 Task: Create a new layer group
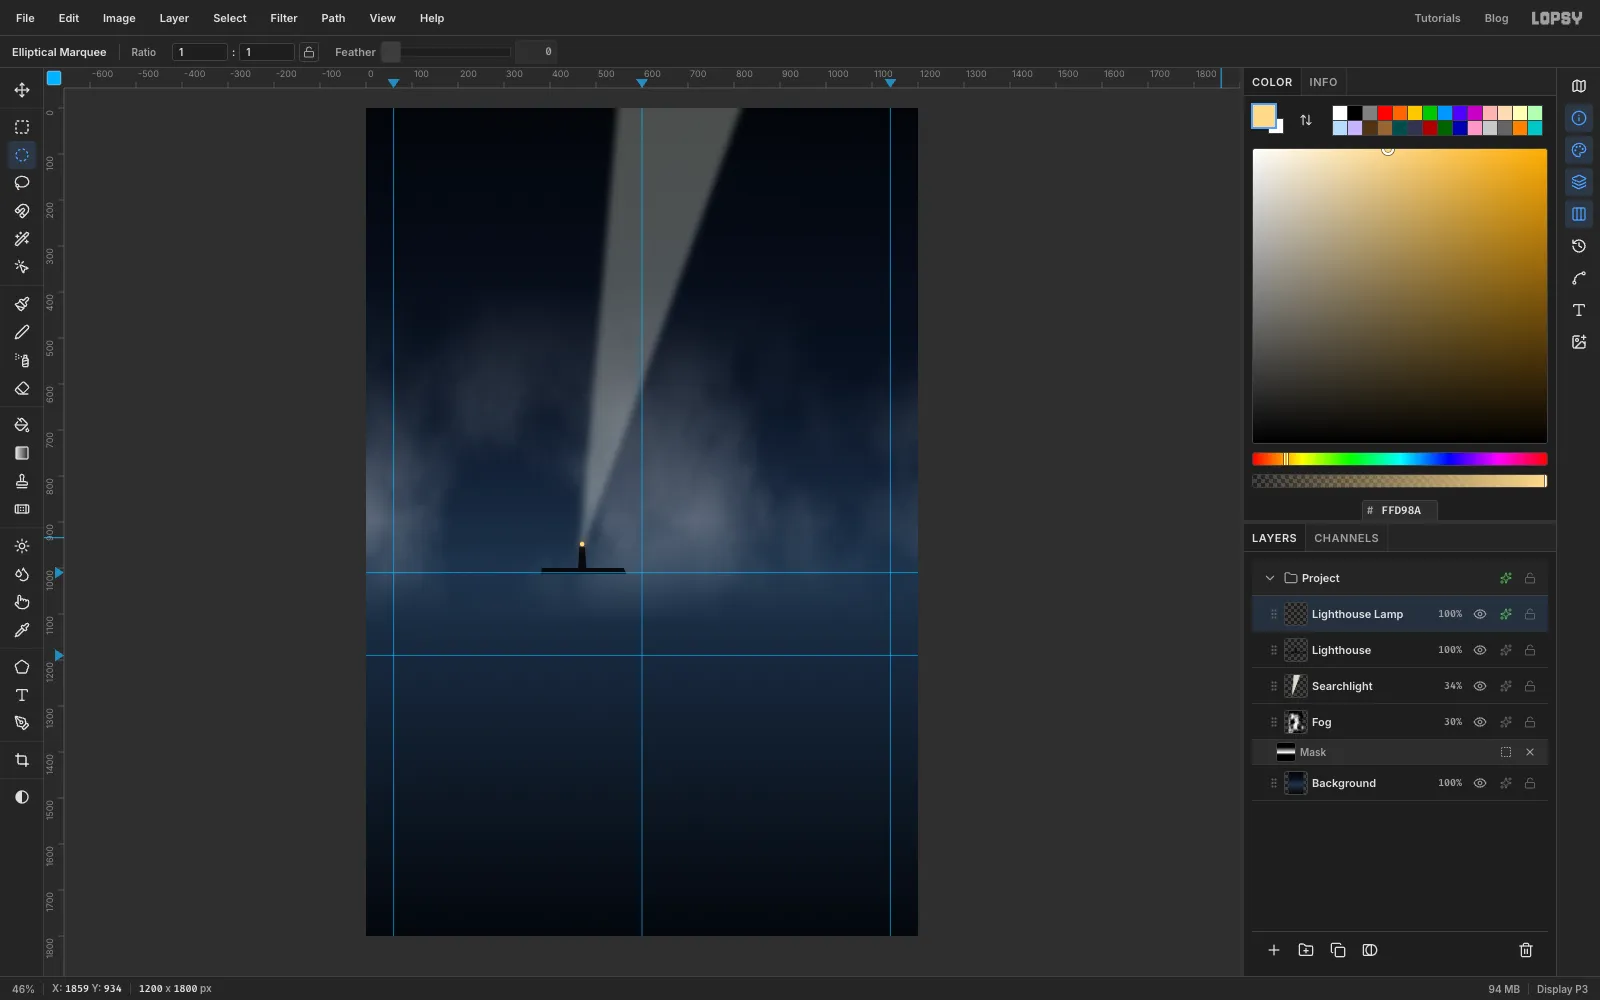(1306, 950)
